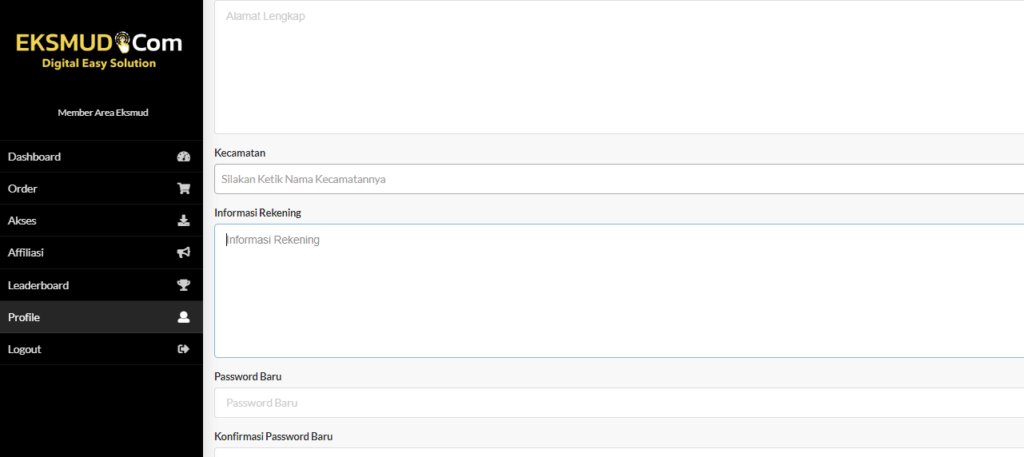Screen dimensions: 1024x457
Task: Click the hand pointer icon in logo
Action: tap(123, 42)
